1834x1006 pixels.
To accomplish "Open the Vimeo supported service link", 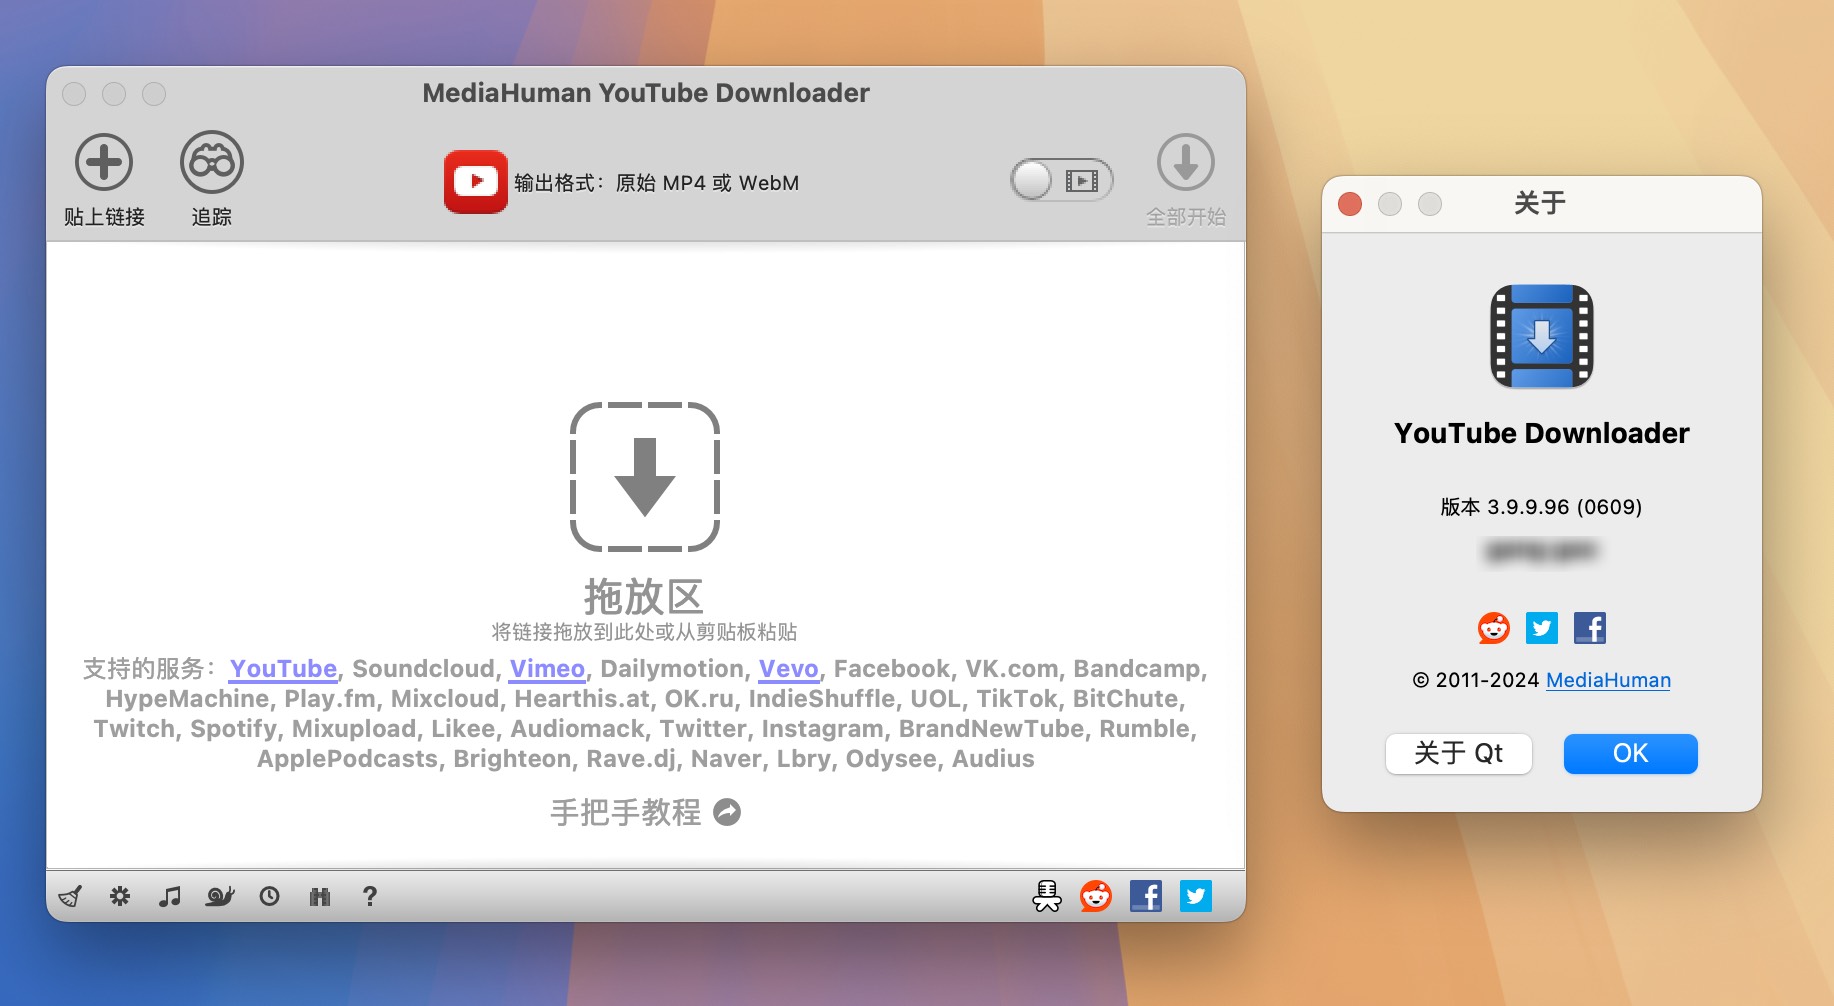I will click(x=547, y=668).
